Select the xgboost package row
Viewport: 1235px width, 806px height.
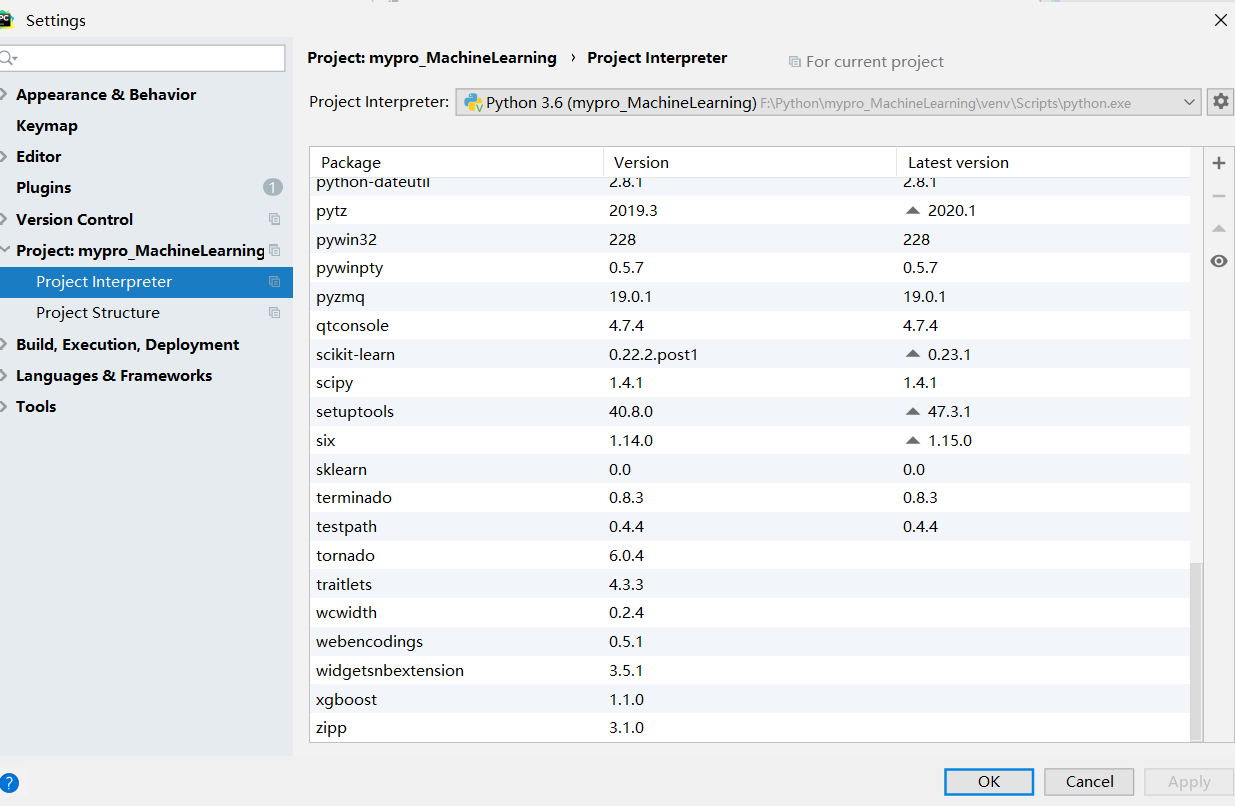click(750, 700)
